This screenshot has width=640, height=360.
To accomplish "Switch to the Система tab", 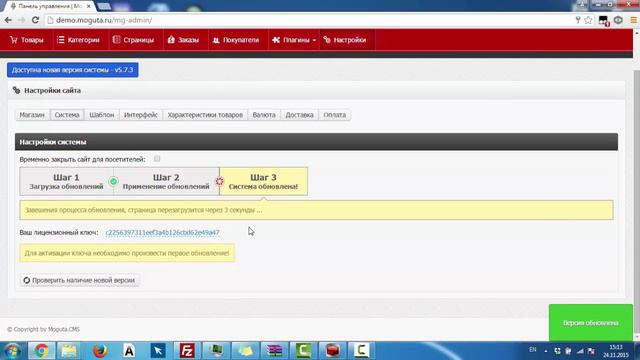I will [67, 115].
